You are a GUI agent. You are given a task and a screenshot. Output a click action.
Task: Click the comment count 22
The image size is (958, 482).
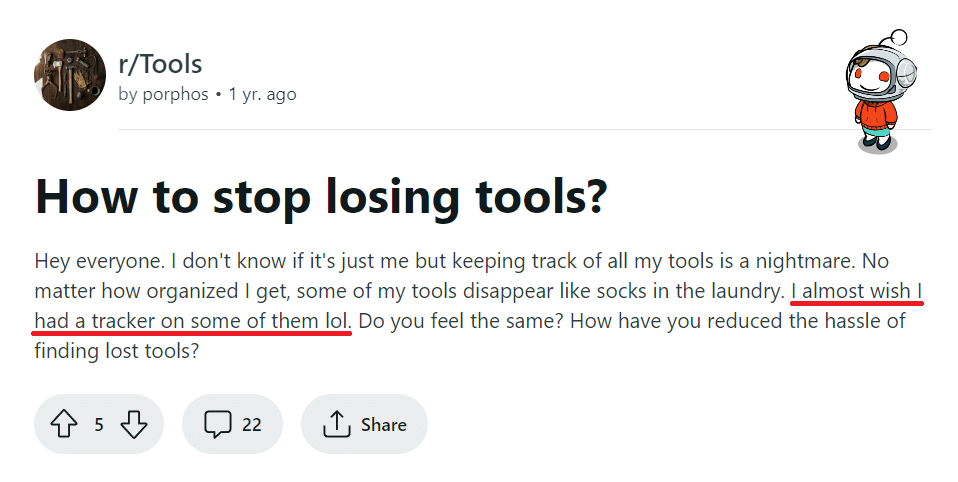pos(251,424)
